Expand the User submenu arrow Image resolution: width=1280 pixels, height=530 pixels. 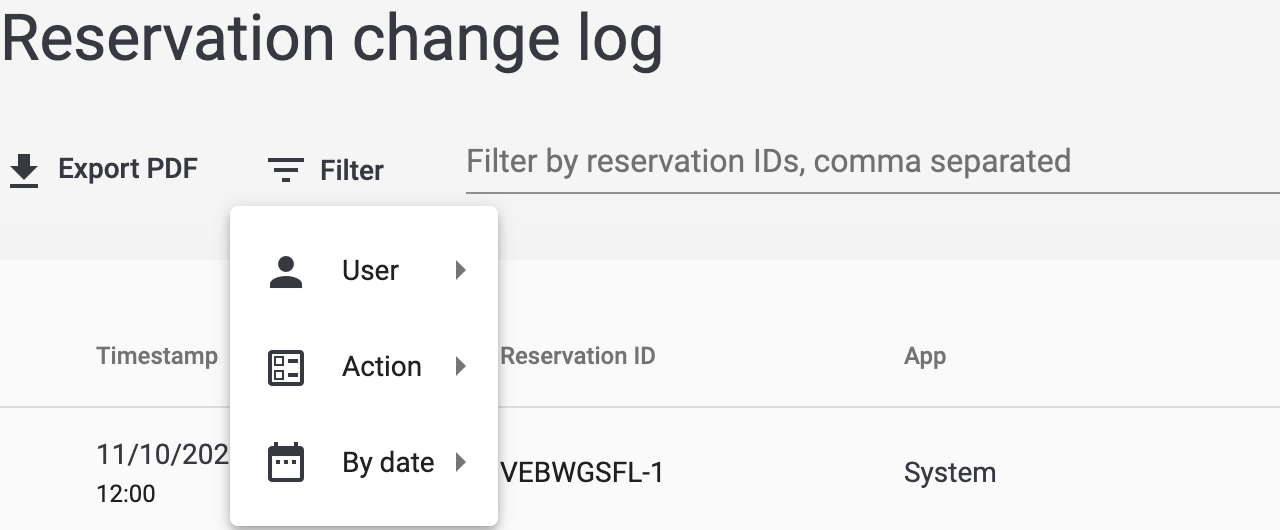tap(460, 271)
